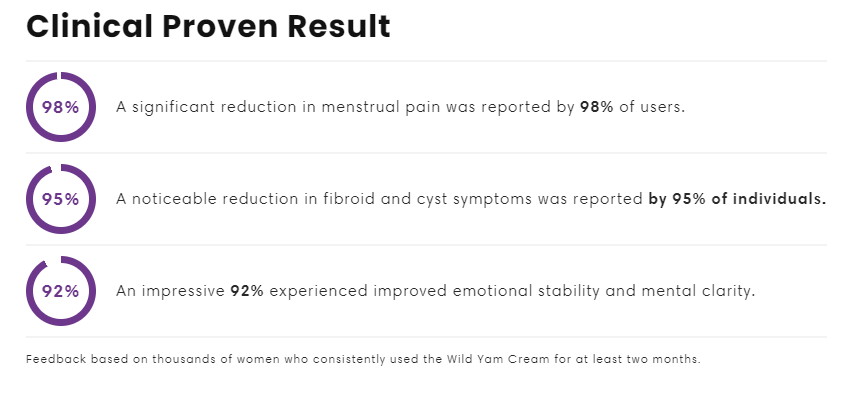856x398 pixels.
Task: Click the '92%' number inside the bottom ring
Action: click(x=61, y=291)
